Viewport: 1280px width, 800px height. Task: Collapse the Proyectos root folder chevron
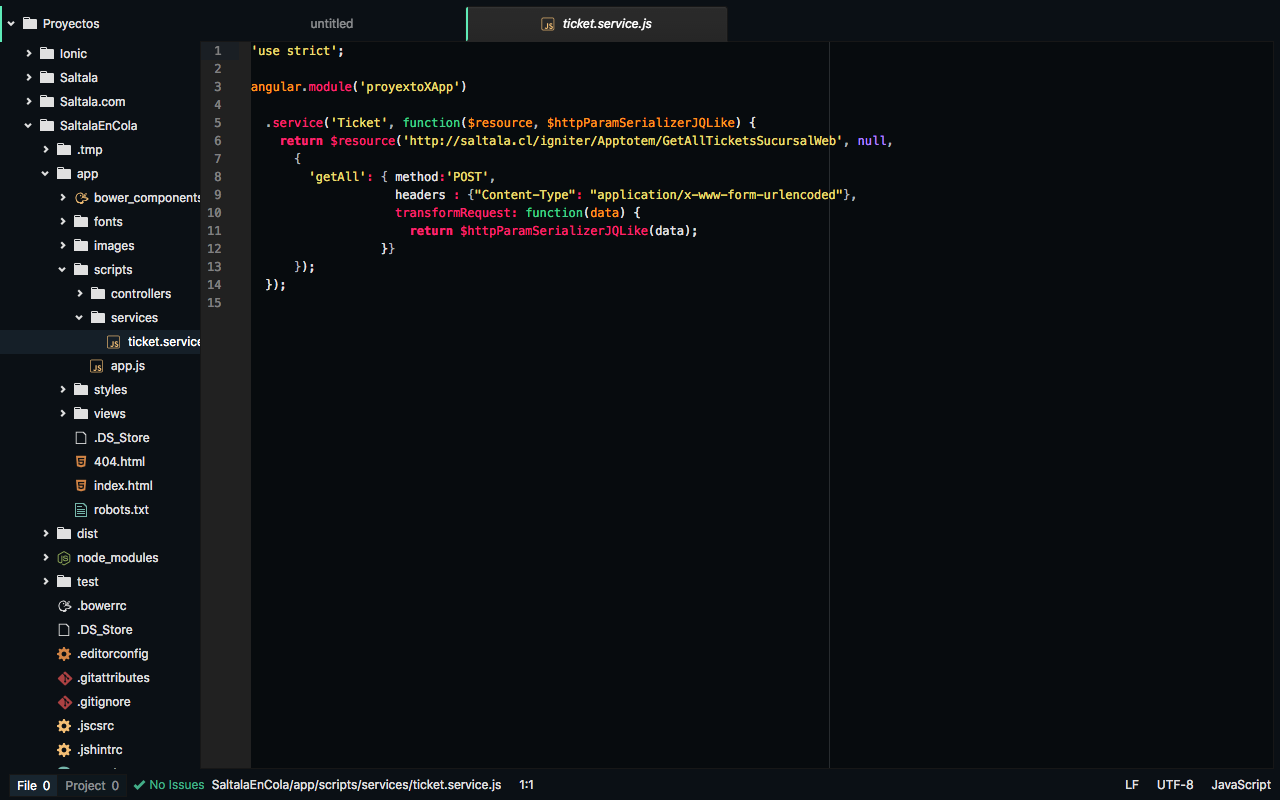(x=10, y=23)
